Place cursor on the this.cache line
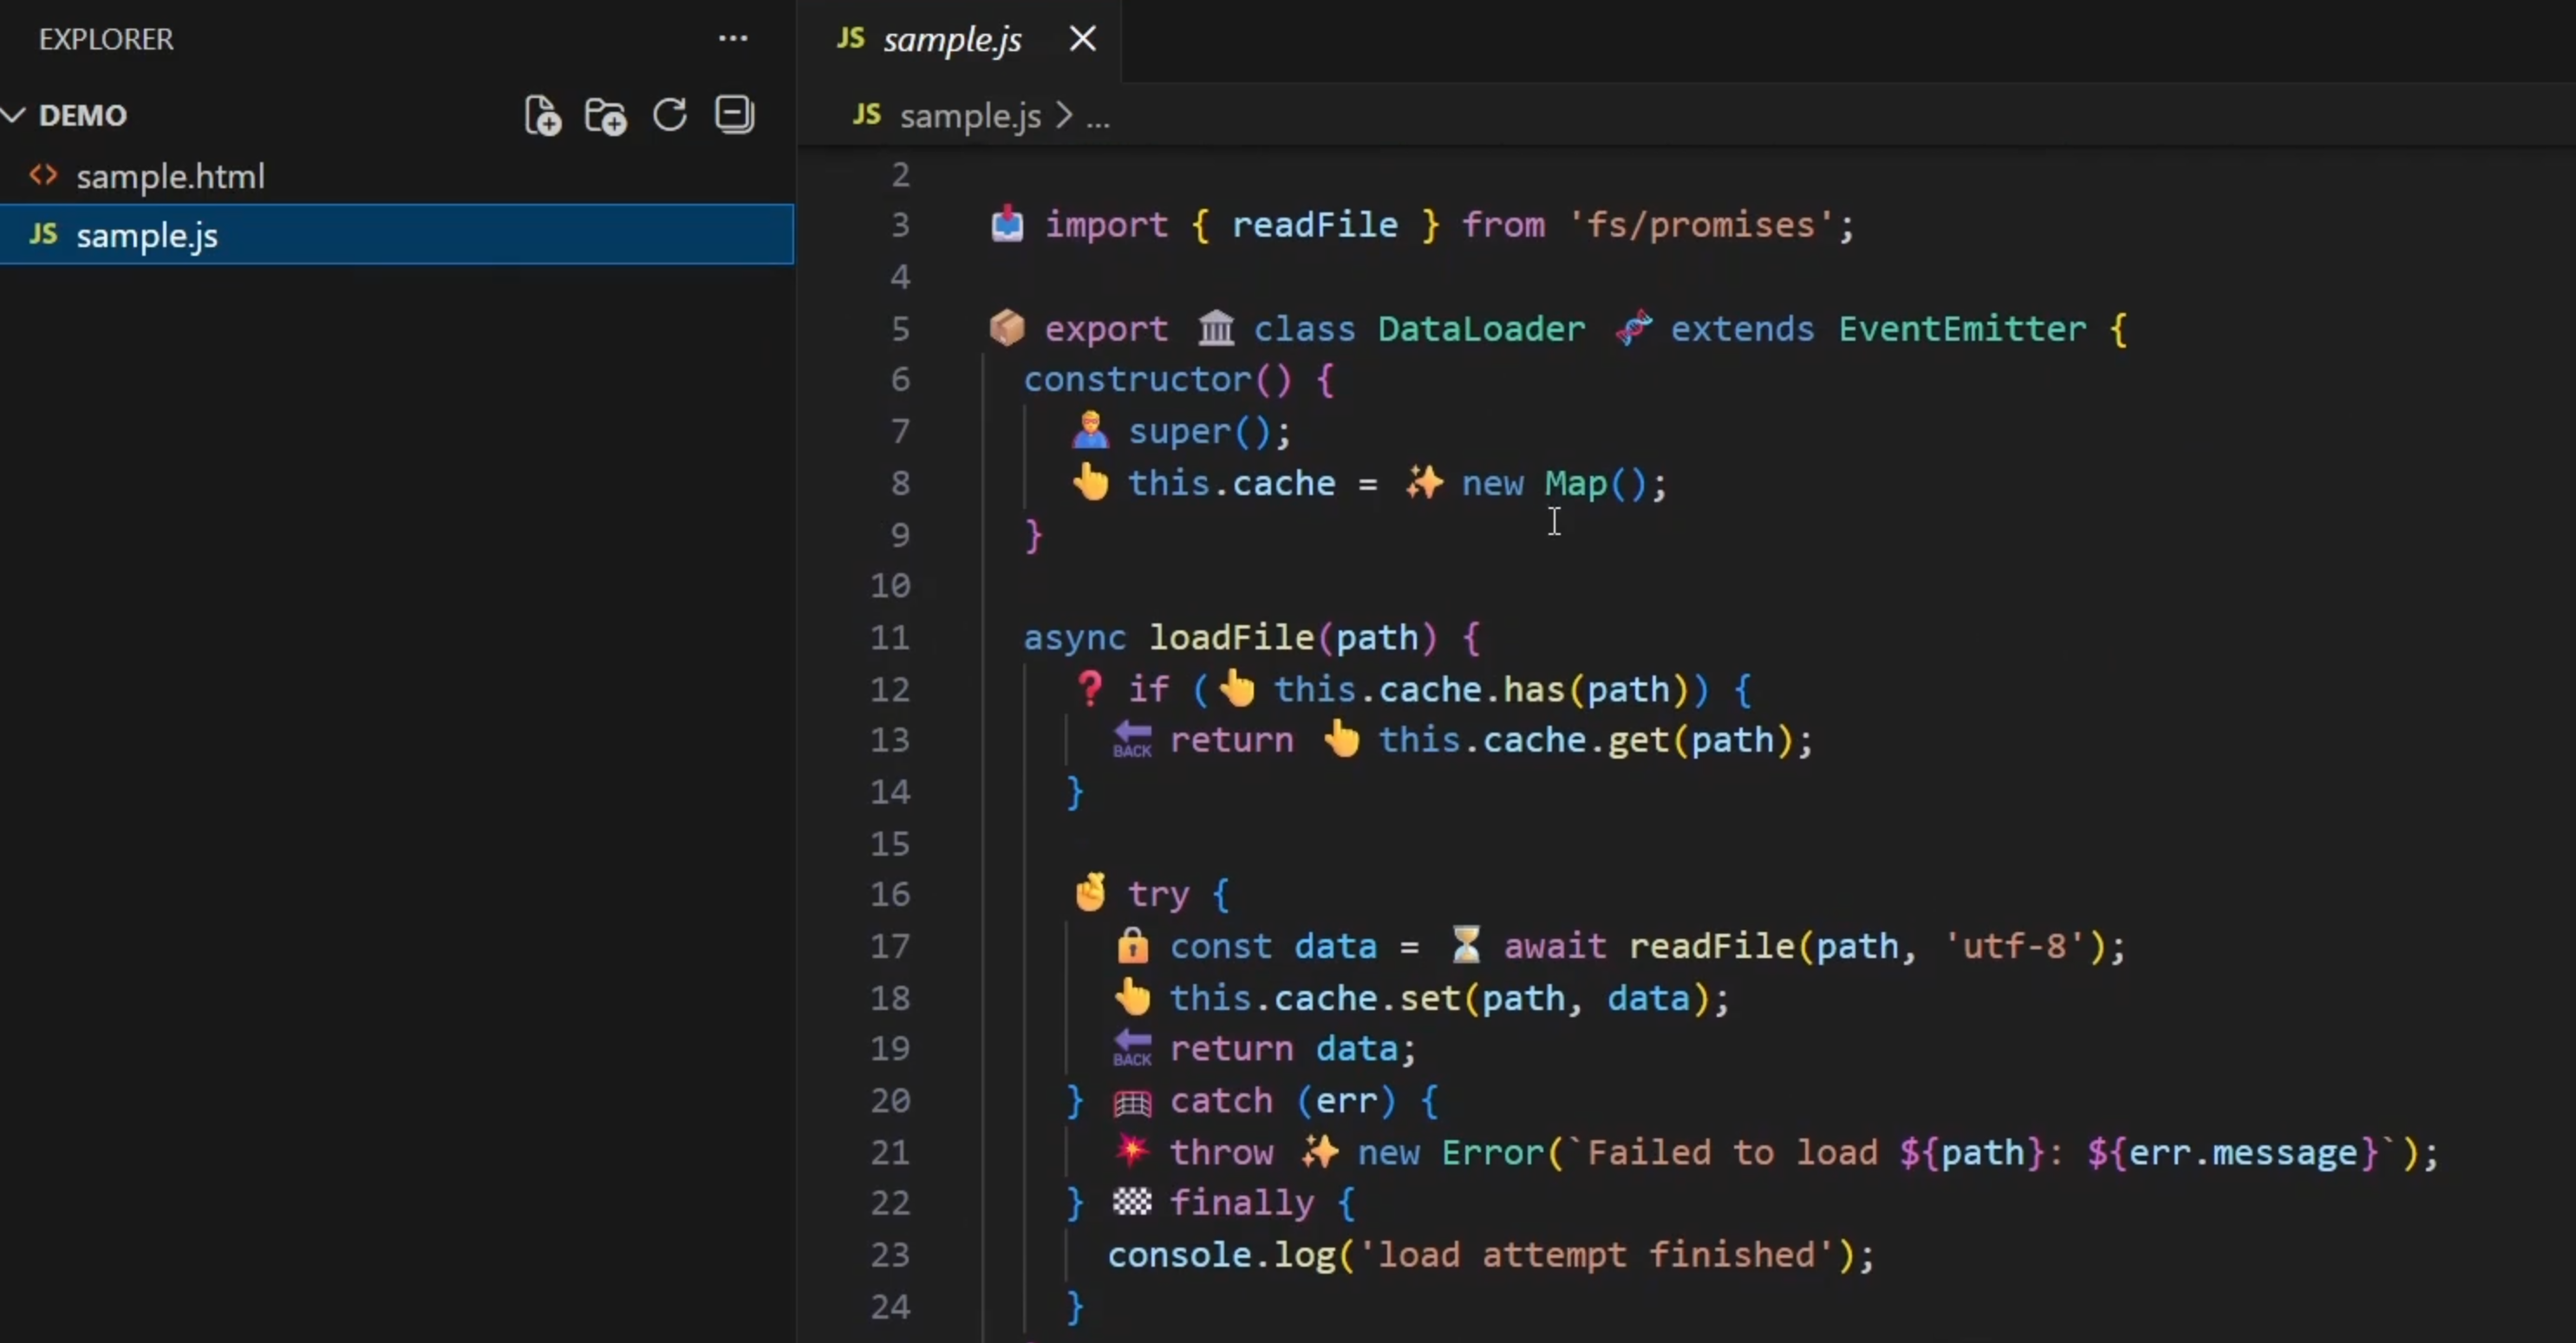 tap(1238, 483)
